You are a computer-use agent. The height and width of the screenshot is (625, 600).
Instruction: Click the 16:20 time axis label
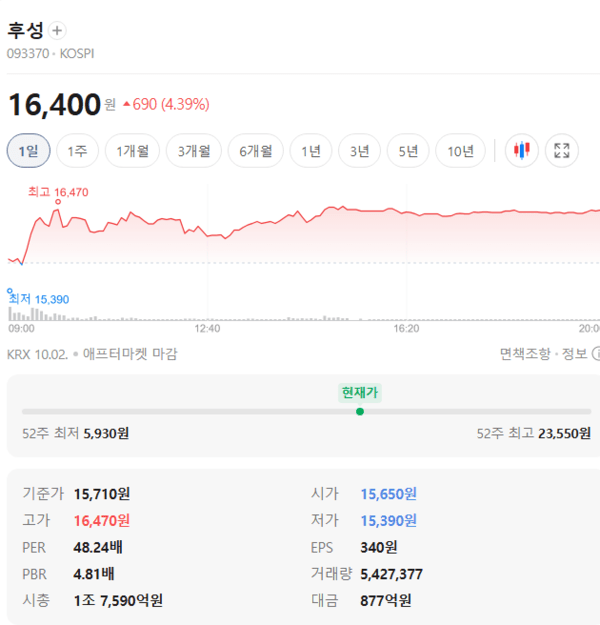[406, 329]
